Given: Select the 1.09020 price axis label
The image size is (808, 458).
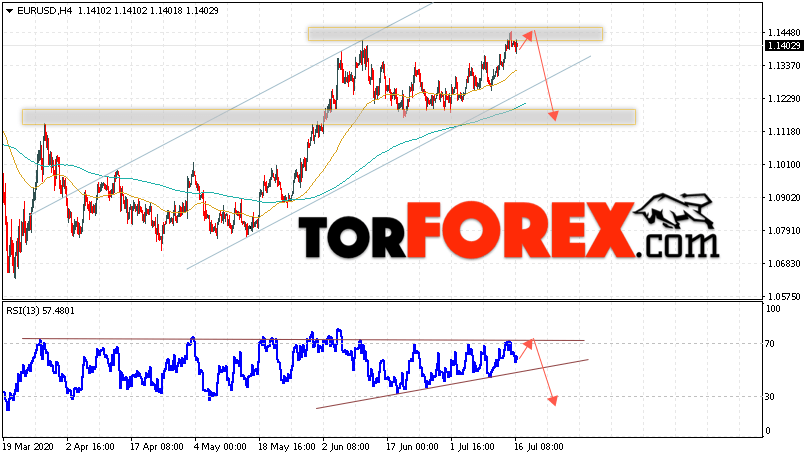Looking at the screenshot, I should [x=784, y=198].
